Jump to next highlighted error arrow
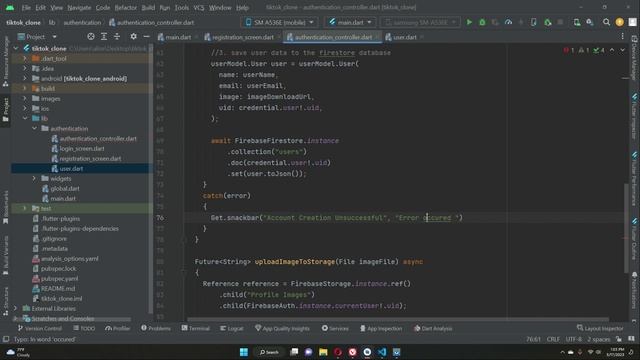Viewport: 640px width, 360px height. pyautogui.click(x=622, y=50)
